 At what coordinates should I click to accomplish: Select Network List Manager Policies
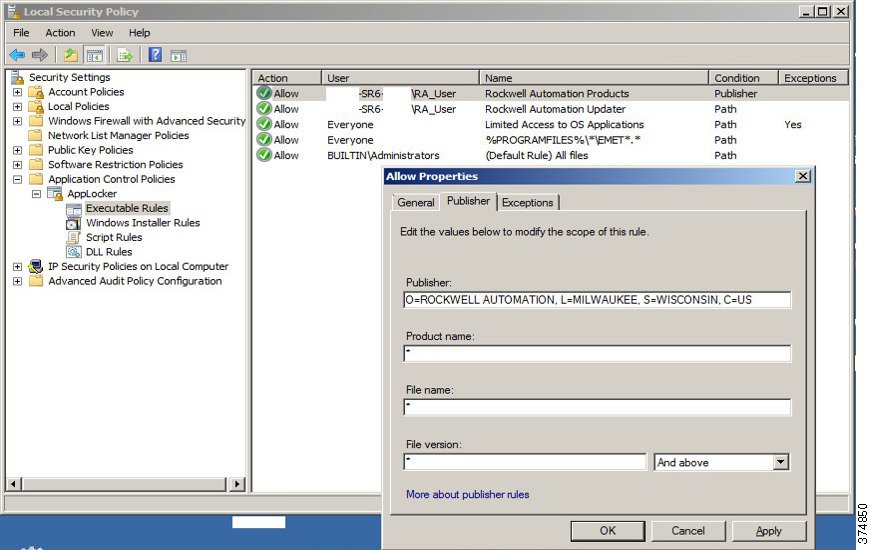pyautogui.click(x=118, y=136)
